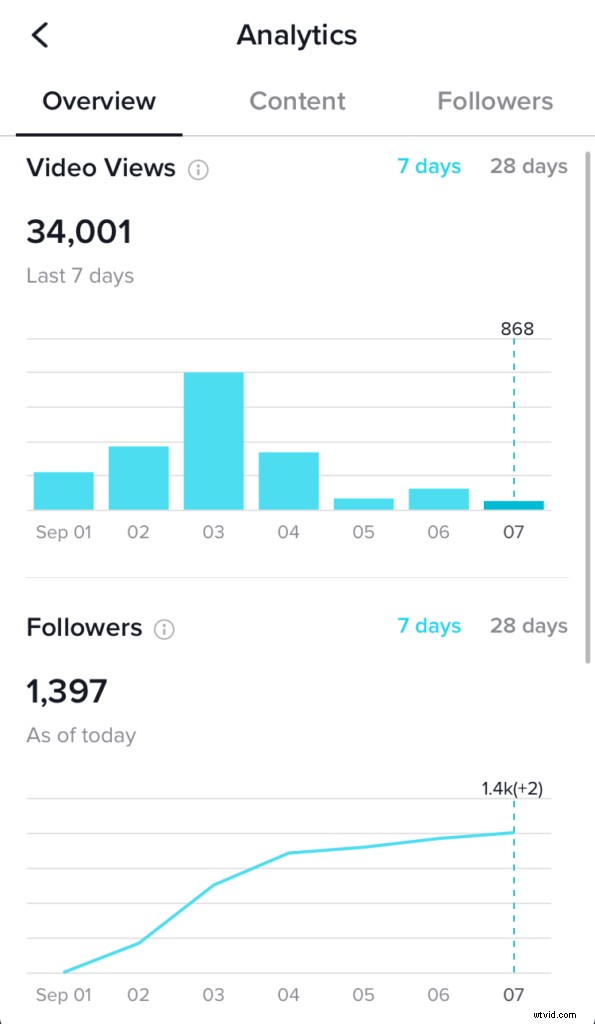The height and width of the screenshot is (1024, 595).
Task: Switch Followers chart to 28 days
Action: pyautogui.click(x=528, y=625)
